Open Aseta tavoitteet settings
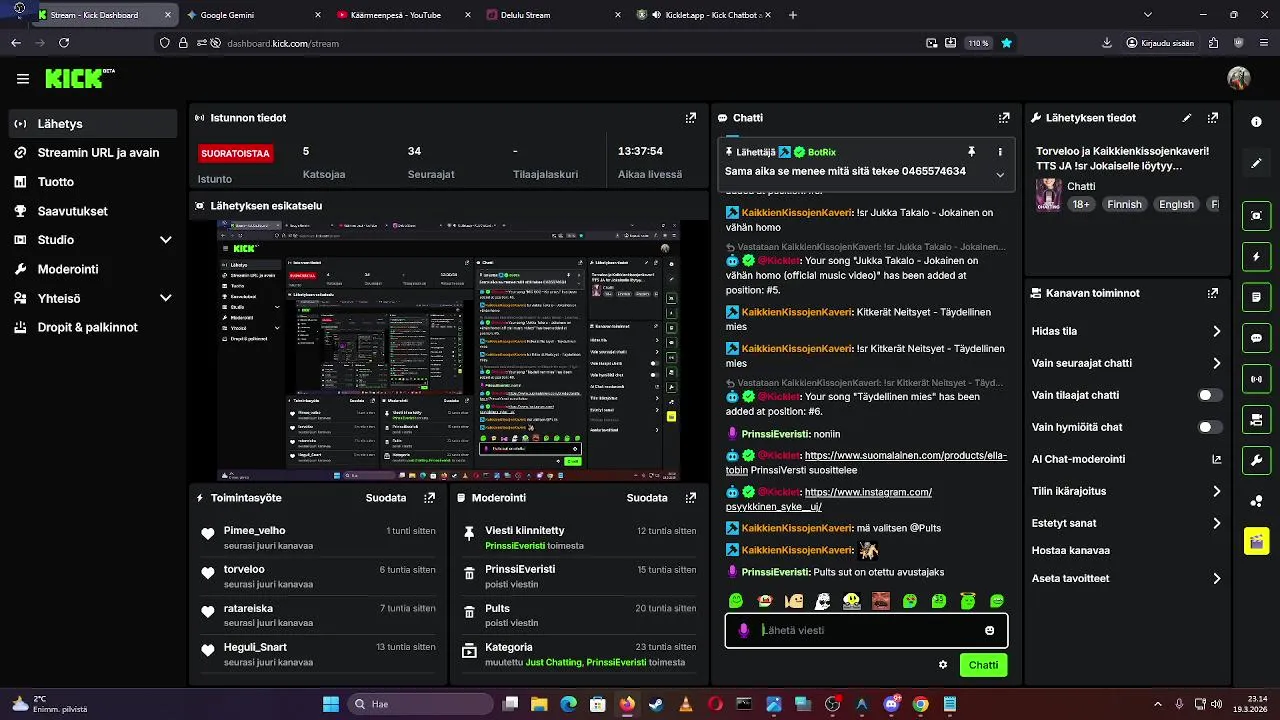This screenshot has width=1280, height=720. 1126,578
